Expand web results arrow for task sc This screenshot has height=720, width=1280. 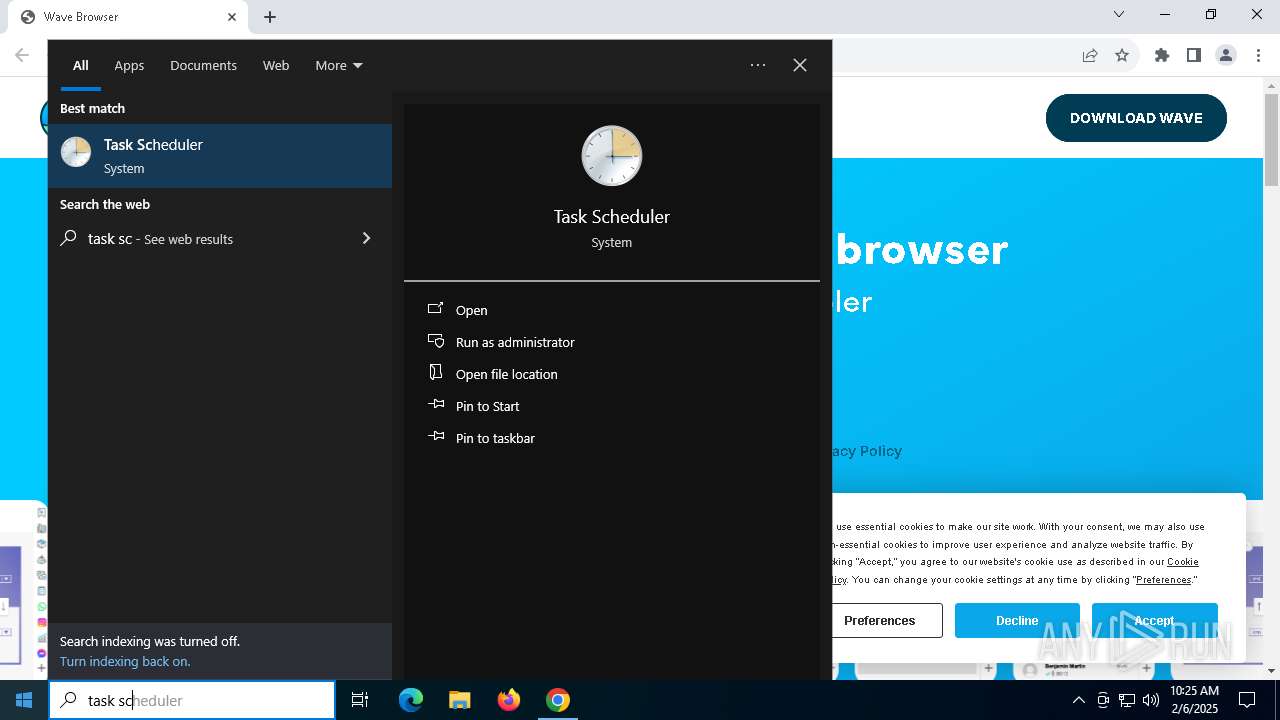[366, 238]
